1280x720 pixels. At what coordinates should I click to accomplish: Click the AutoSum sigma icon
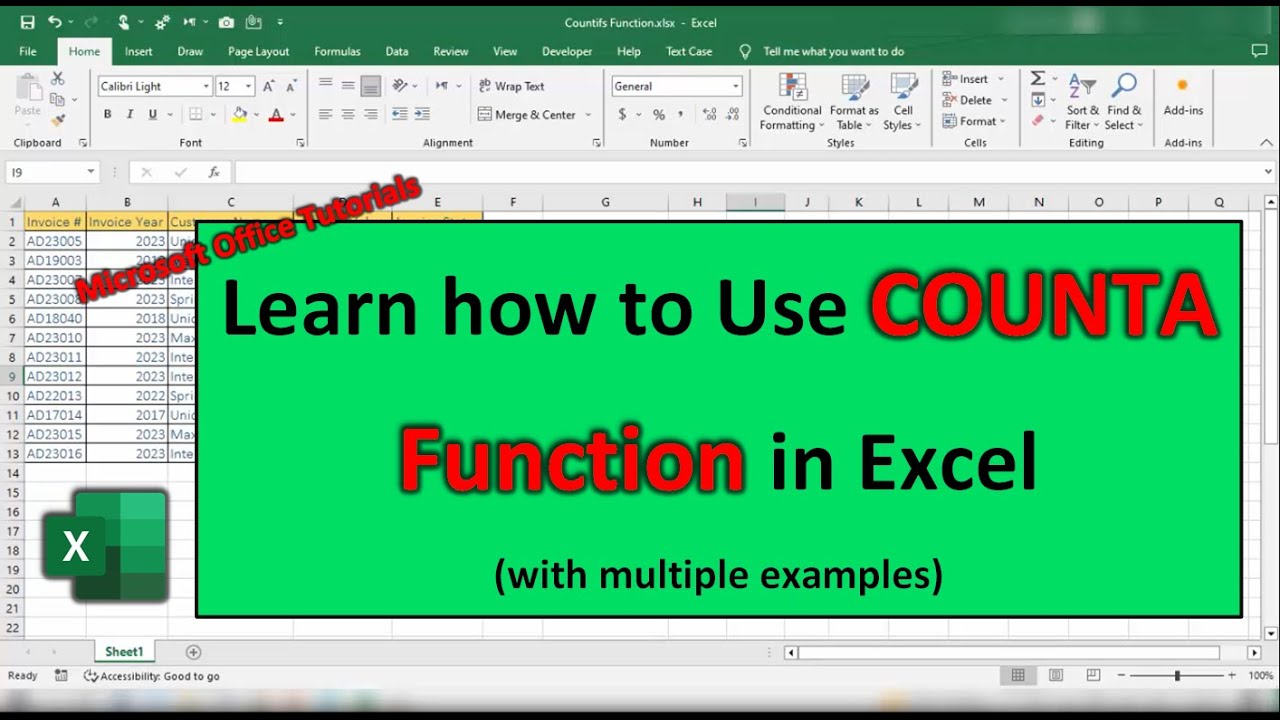1038,78
